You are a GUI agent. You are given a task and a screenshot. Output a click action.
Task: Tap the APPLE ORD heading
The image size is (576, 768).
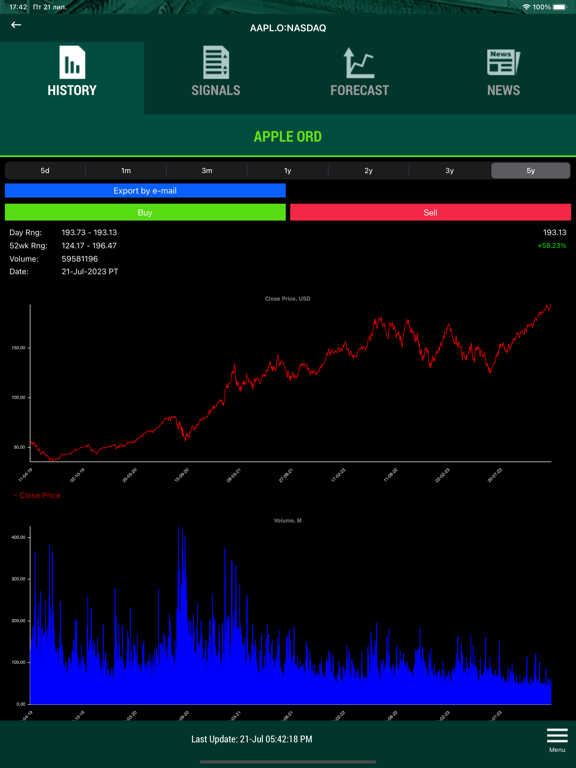coord(288,136)
